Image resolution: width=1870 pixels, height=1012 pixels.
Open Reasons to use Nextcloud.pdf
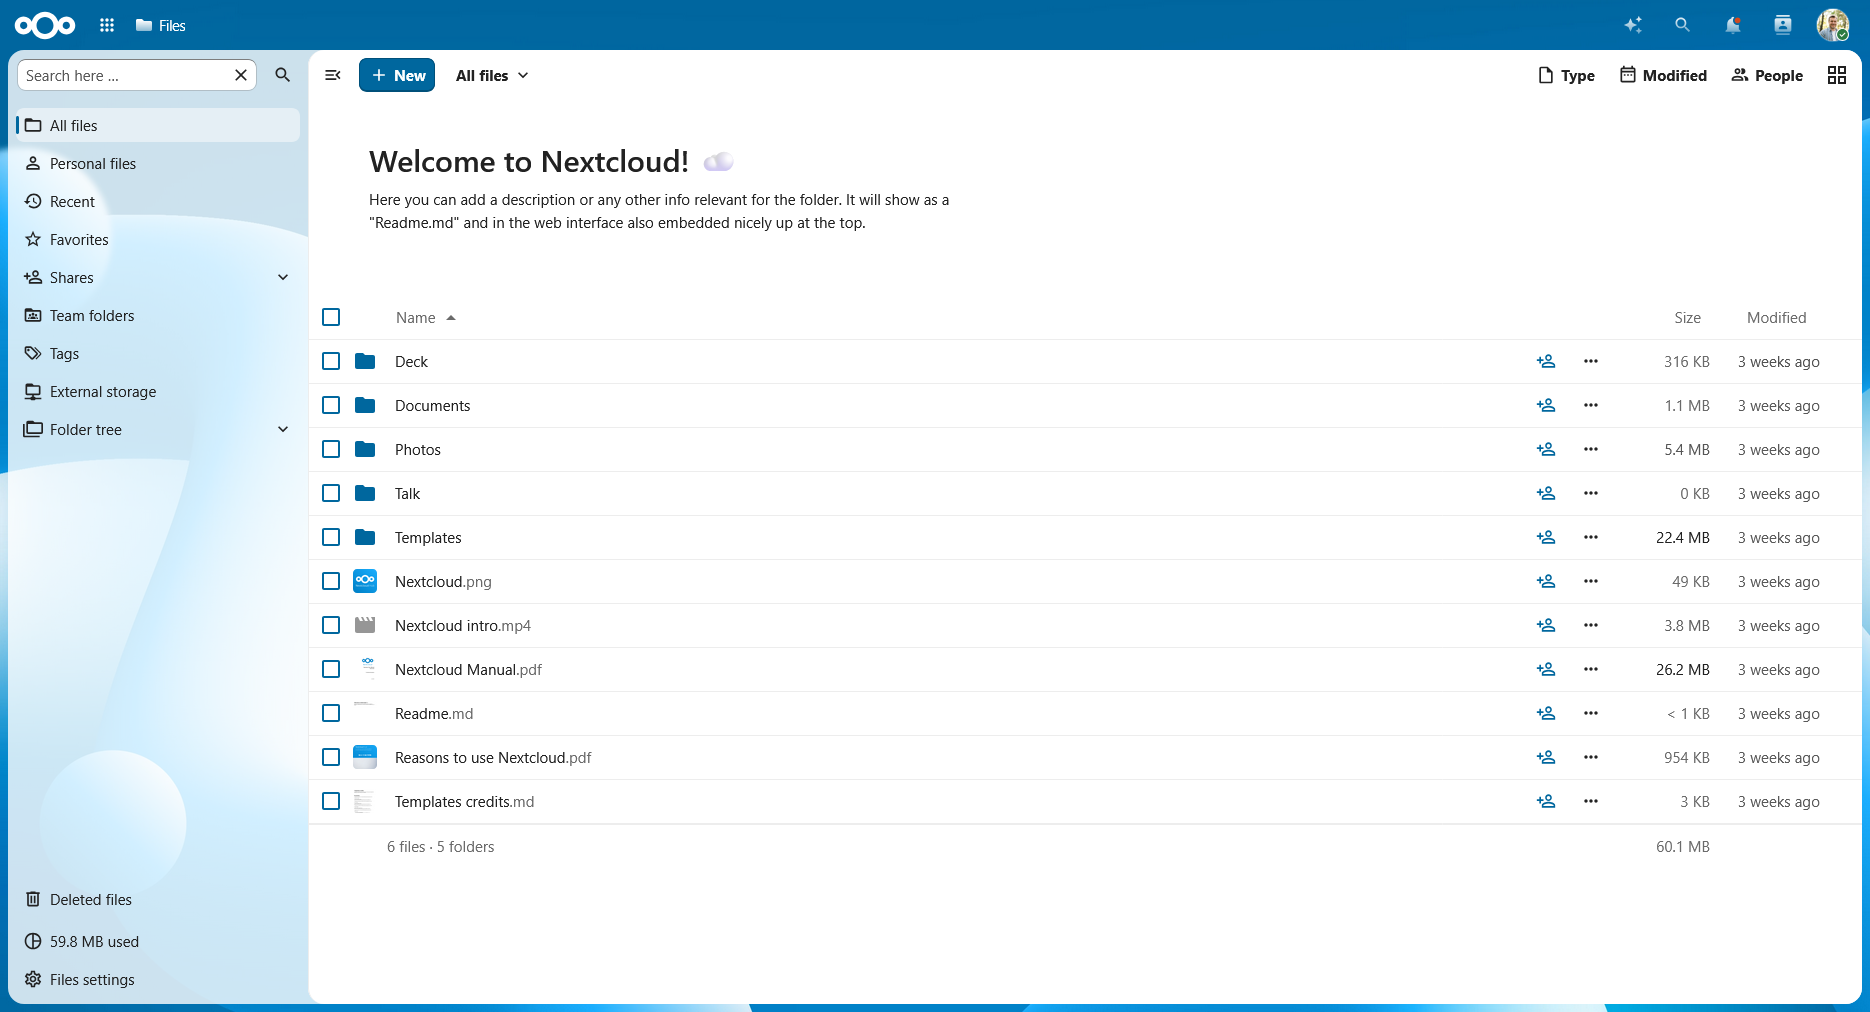coord(493,757)
